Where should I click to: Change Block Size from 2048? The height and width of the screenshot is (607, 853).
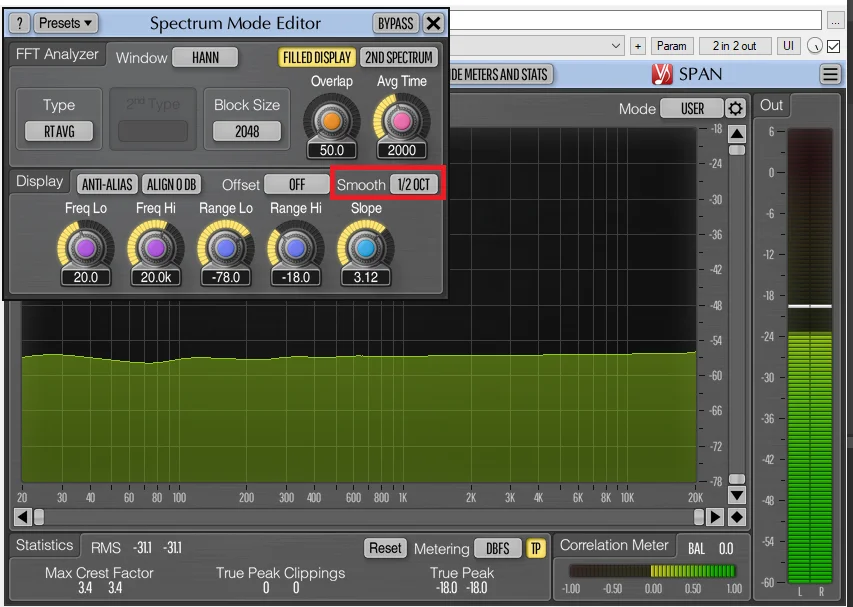246,132
